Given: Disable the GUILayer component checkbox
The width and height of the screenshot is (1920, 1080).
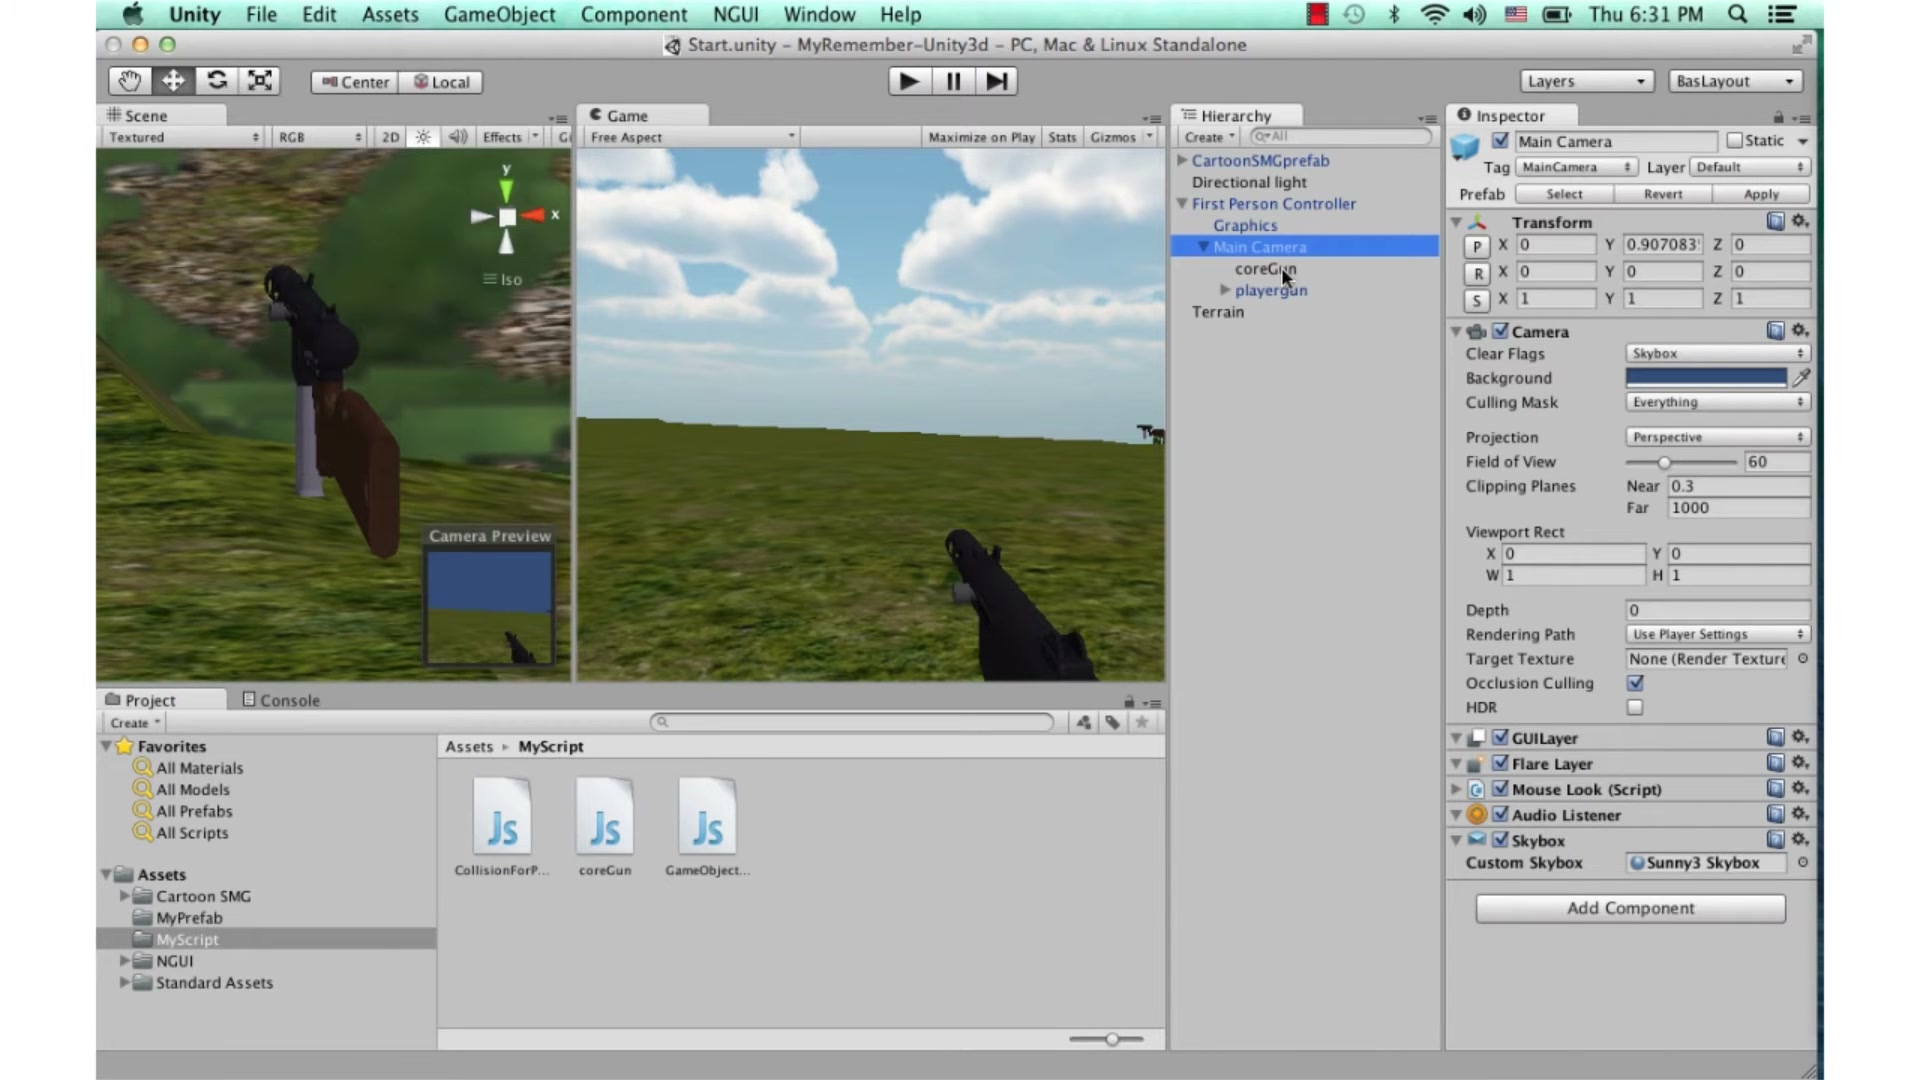Looking at the screenshot, I should pos(1500,737).
